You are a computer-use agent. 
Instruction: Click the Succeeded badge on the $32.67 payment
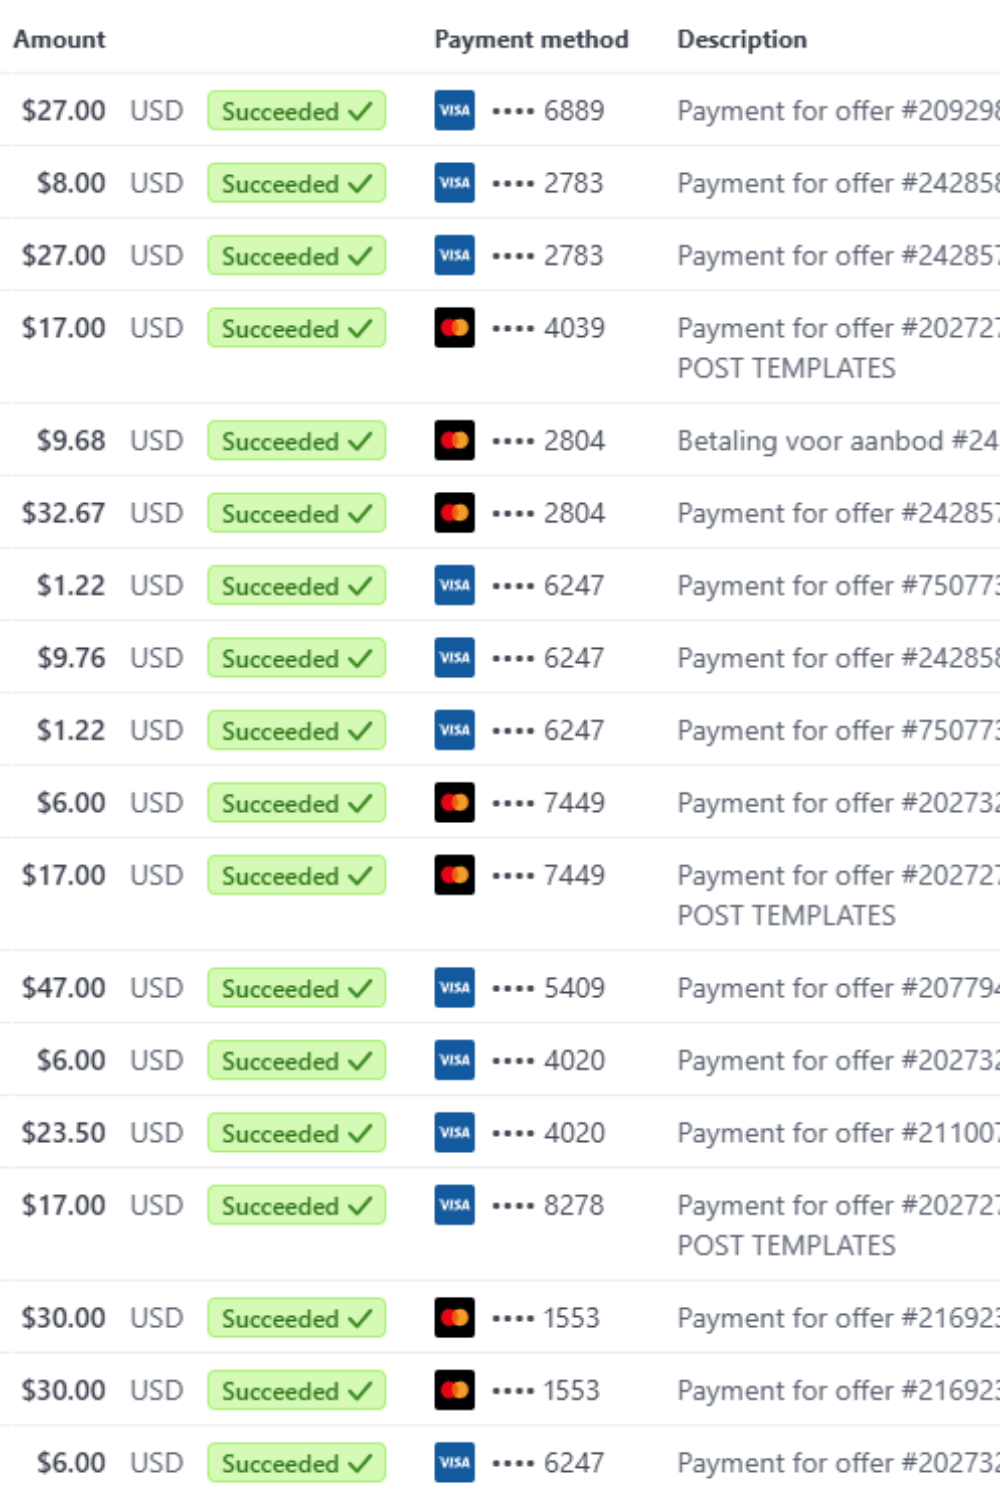[297, 513]
